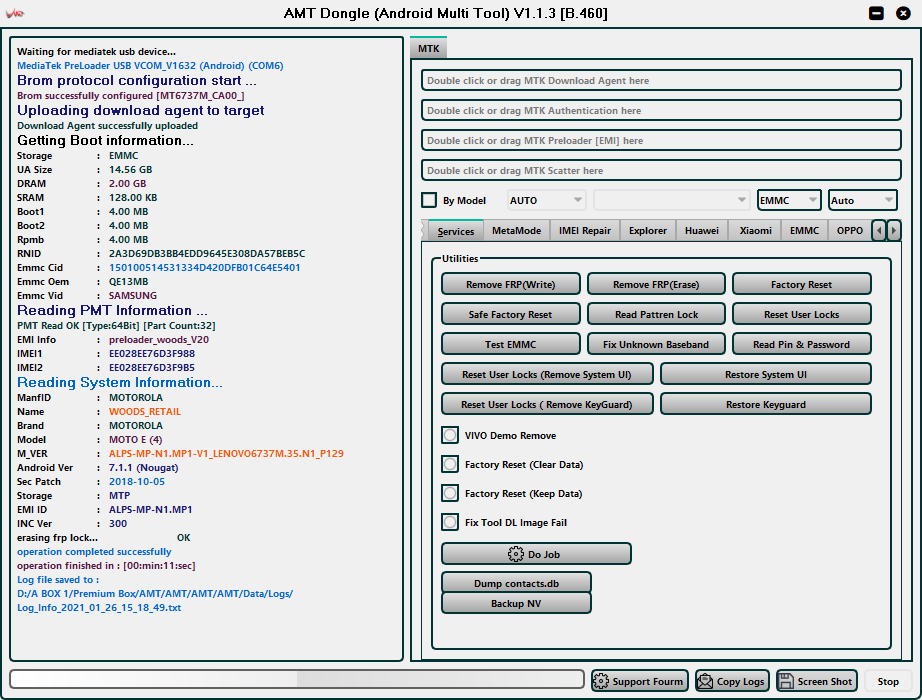Click Log_Info_2021_01_26_15_18_49.txt text
This screenshot has height=700, width=922.
(x=99, y=608)
